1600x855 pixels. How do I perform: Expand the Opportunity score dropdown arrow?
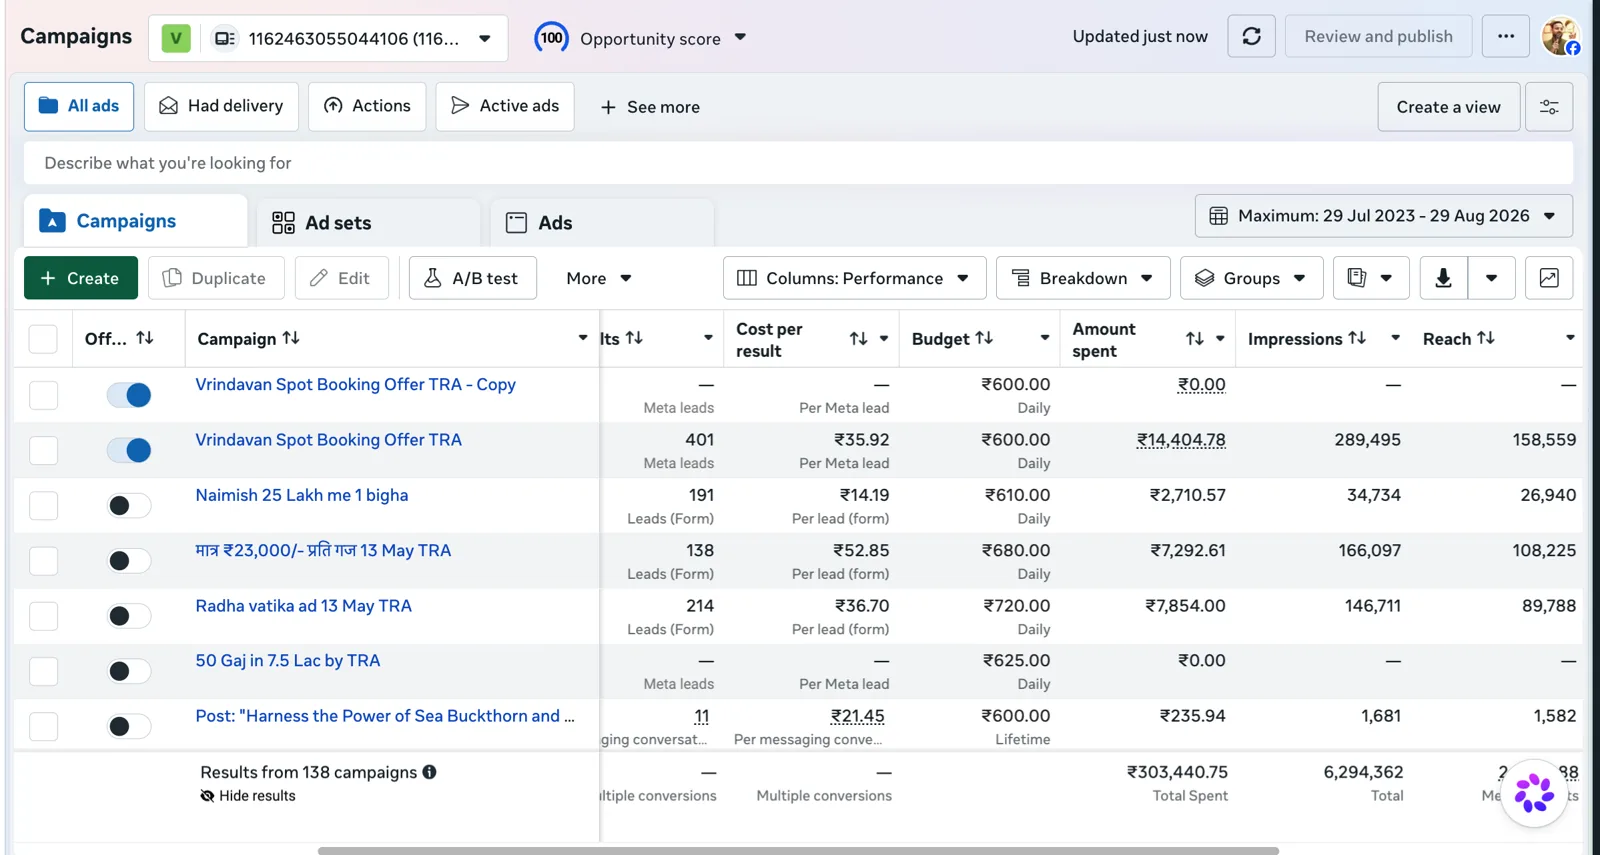point(740,37)
